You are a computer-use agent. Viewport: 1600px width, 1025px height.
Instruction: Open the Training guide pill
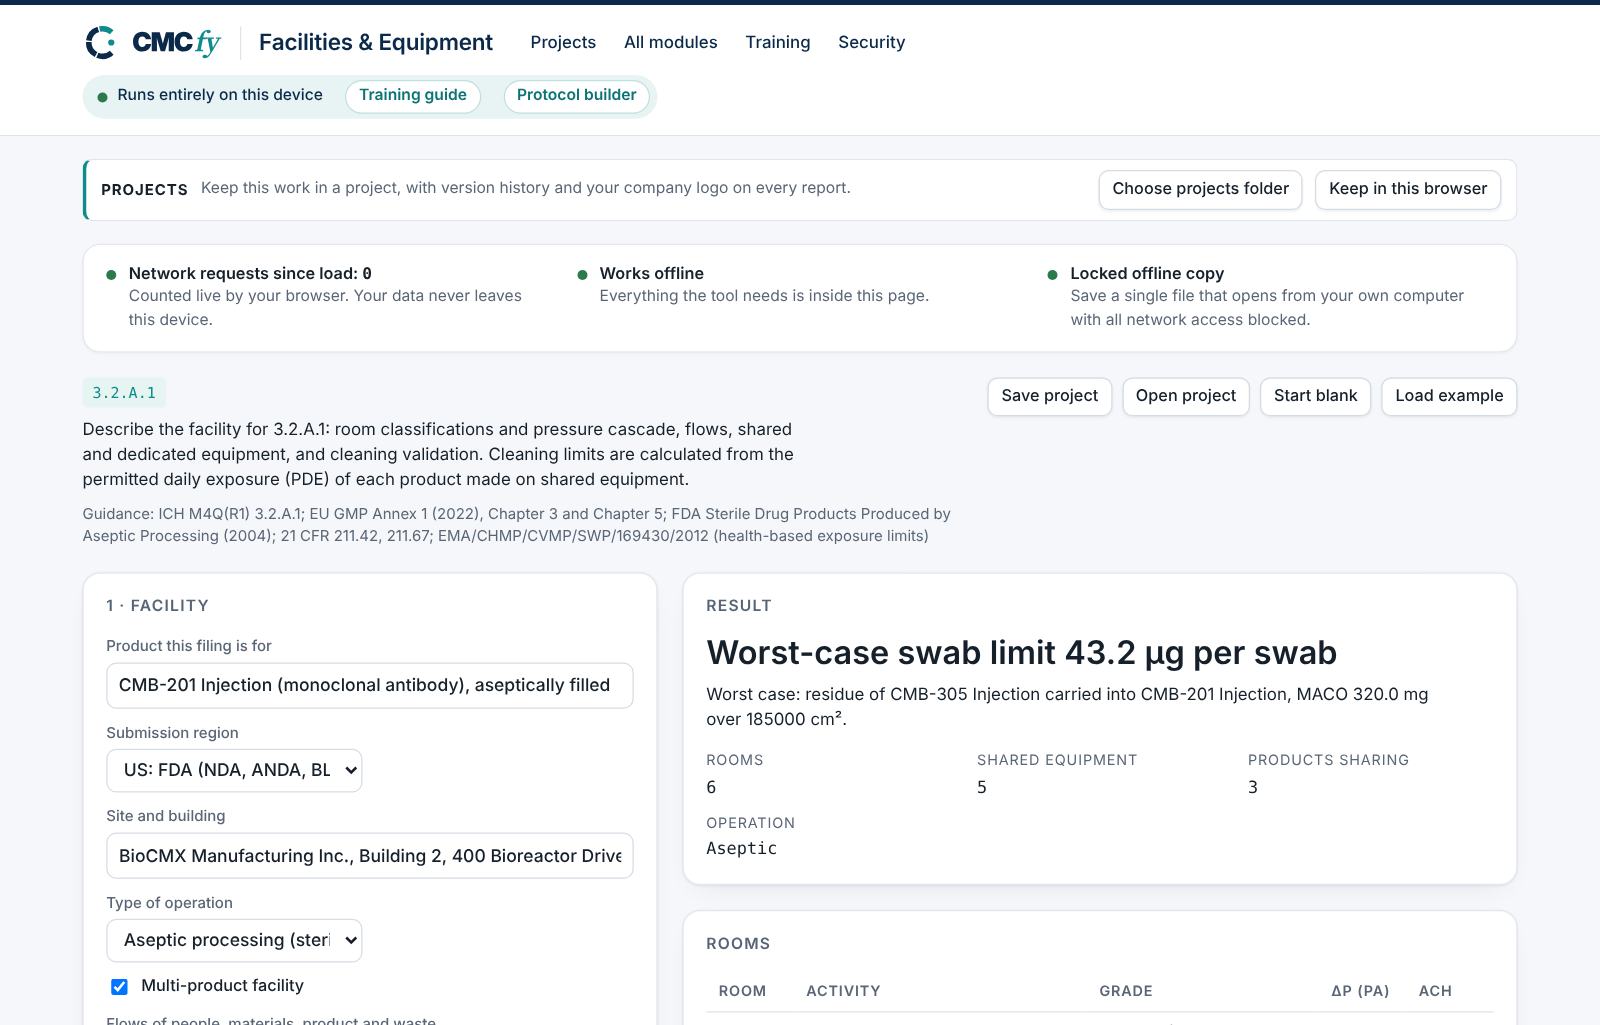(413, 96)
